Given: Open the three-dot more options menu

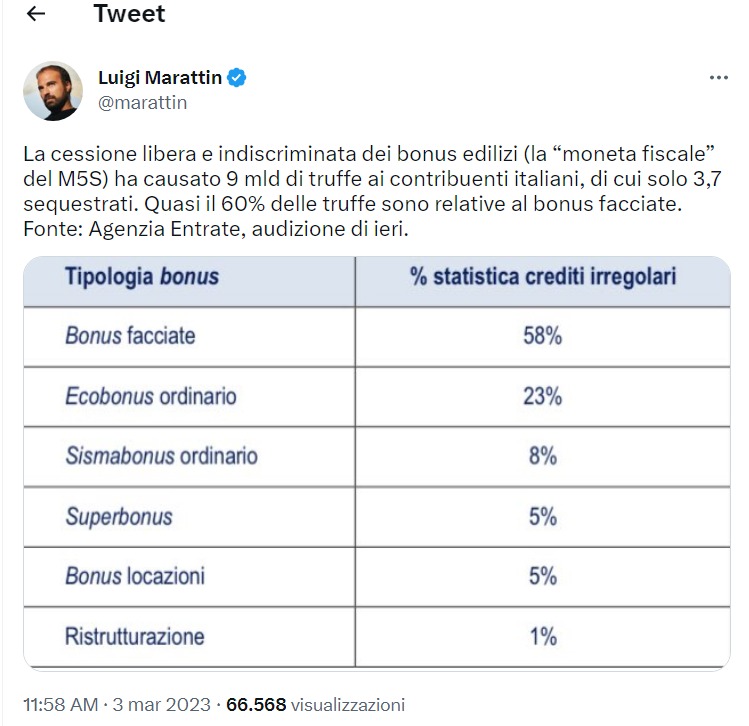Looking at the screenshot, I should [x=718, y=77].
